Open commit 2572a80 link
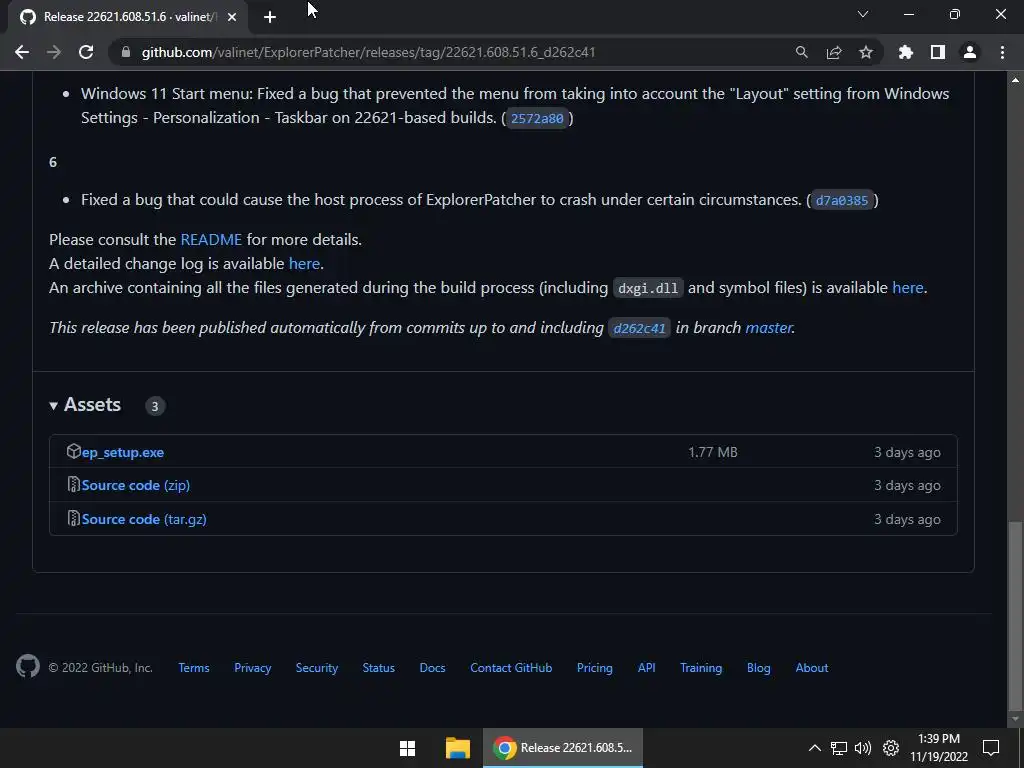The height and width of the screenshot is (768, 1024). click(x=537, y=118)
